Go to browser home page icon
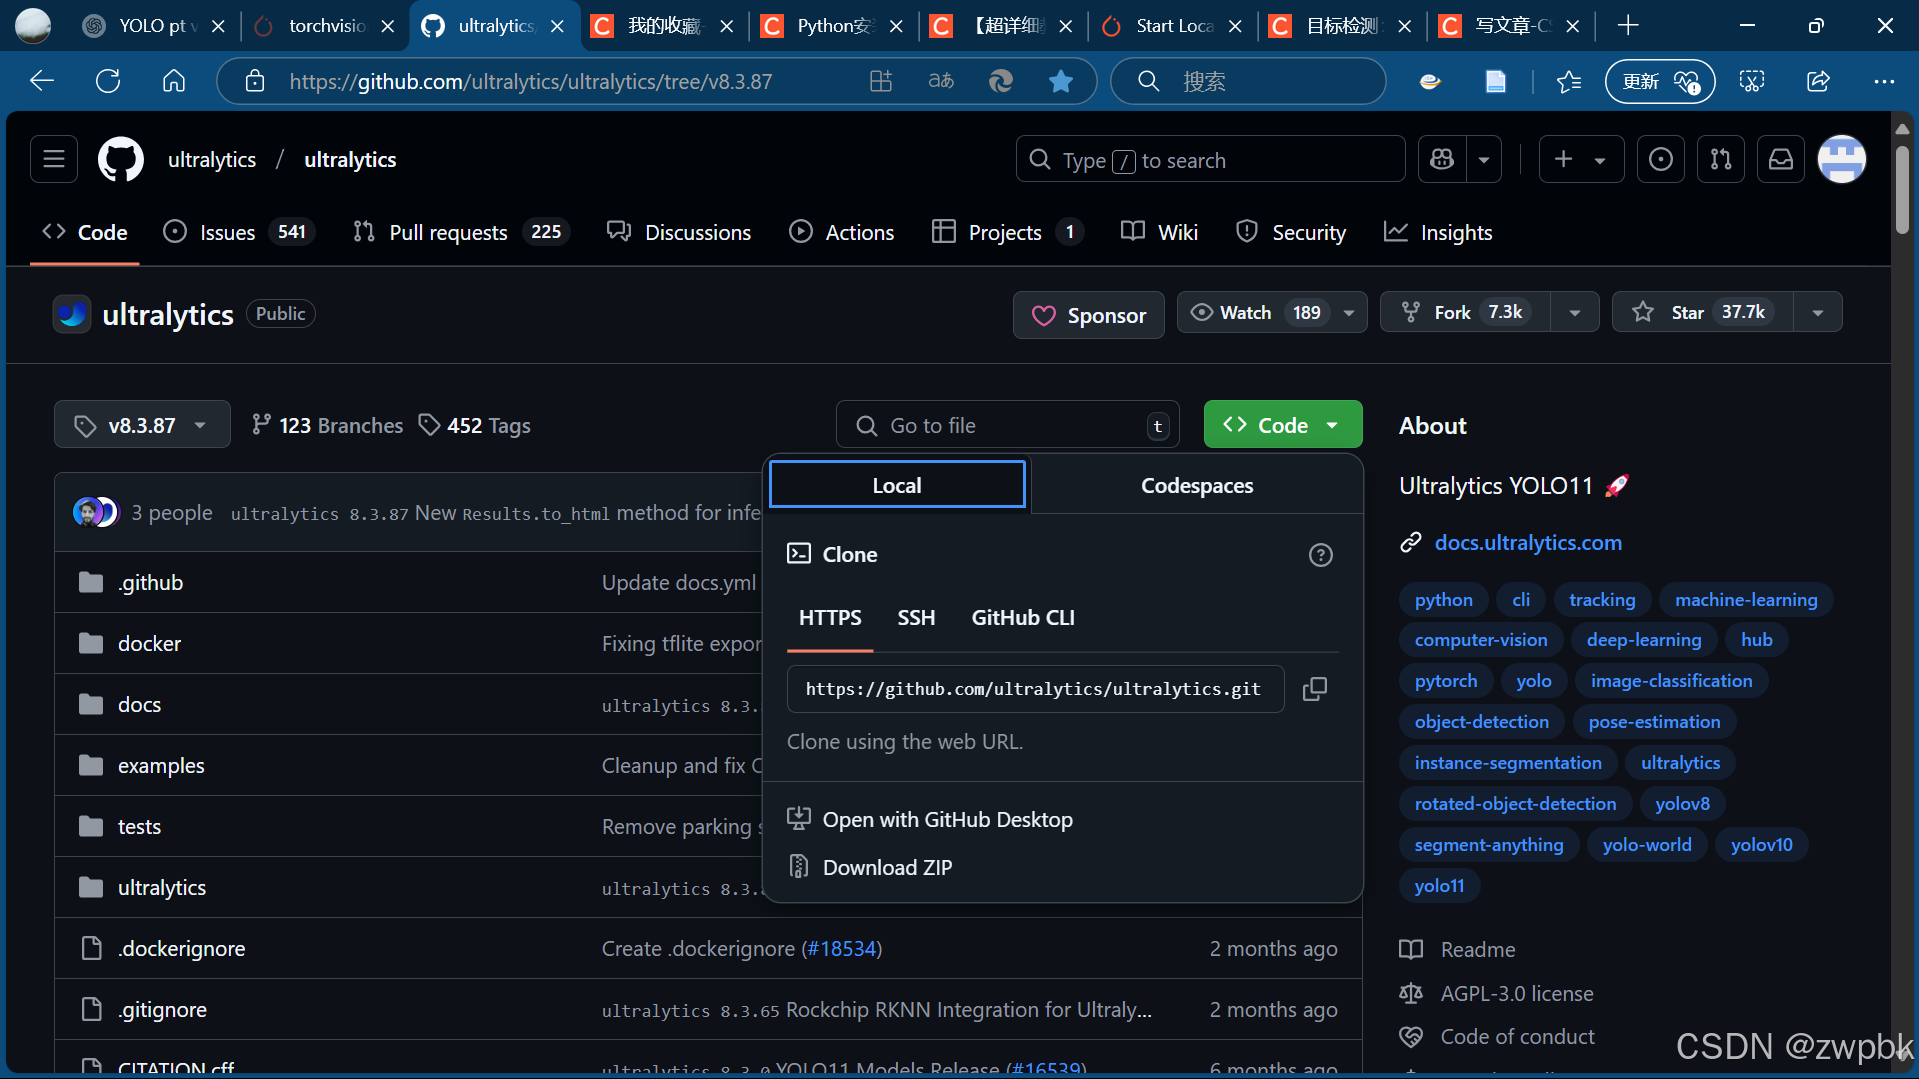The image size is (1919, 1079). 174,81
